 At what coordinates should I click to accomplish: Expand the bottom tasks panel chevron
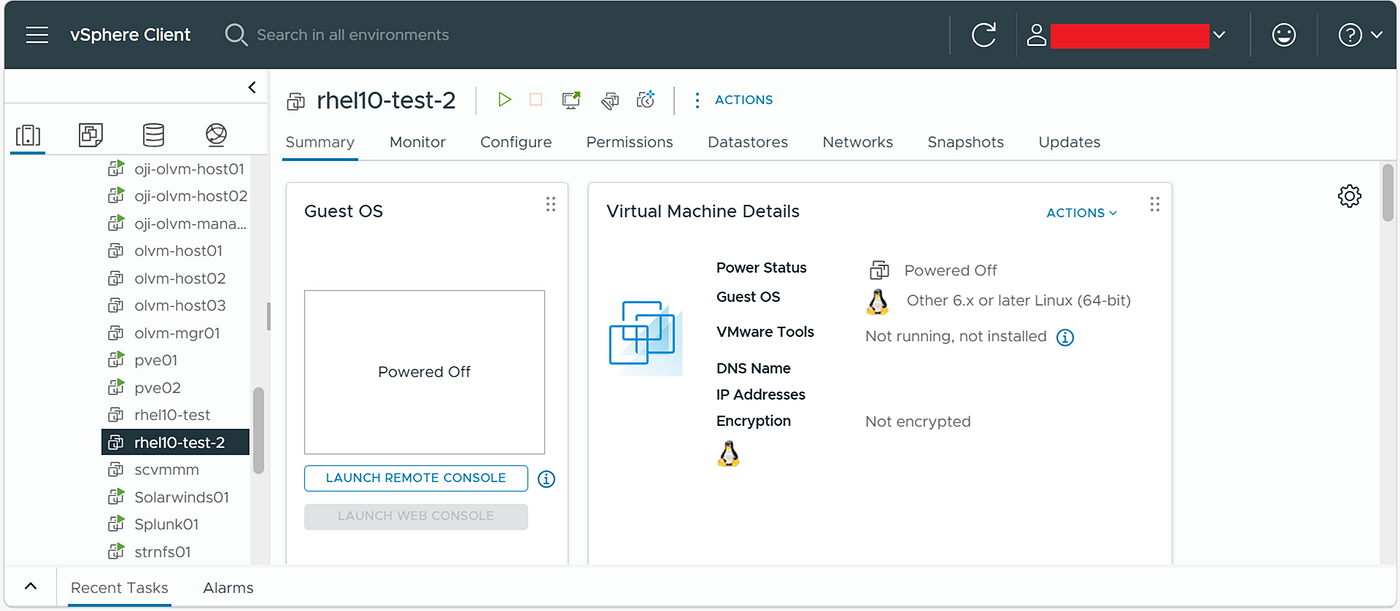(x=30, y=587)
